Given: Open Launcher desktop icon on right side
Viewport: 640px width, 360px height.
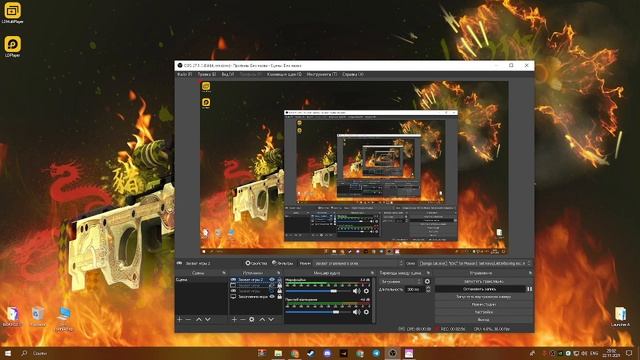Looking at the screenshot, I should 620,316.
